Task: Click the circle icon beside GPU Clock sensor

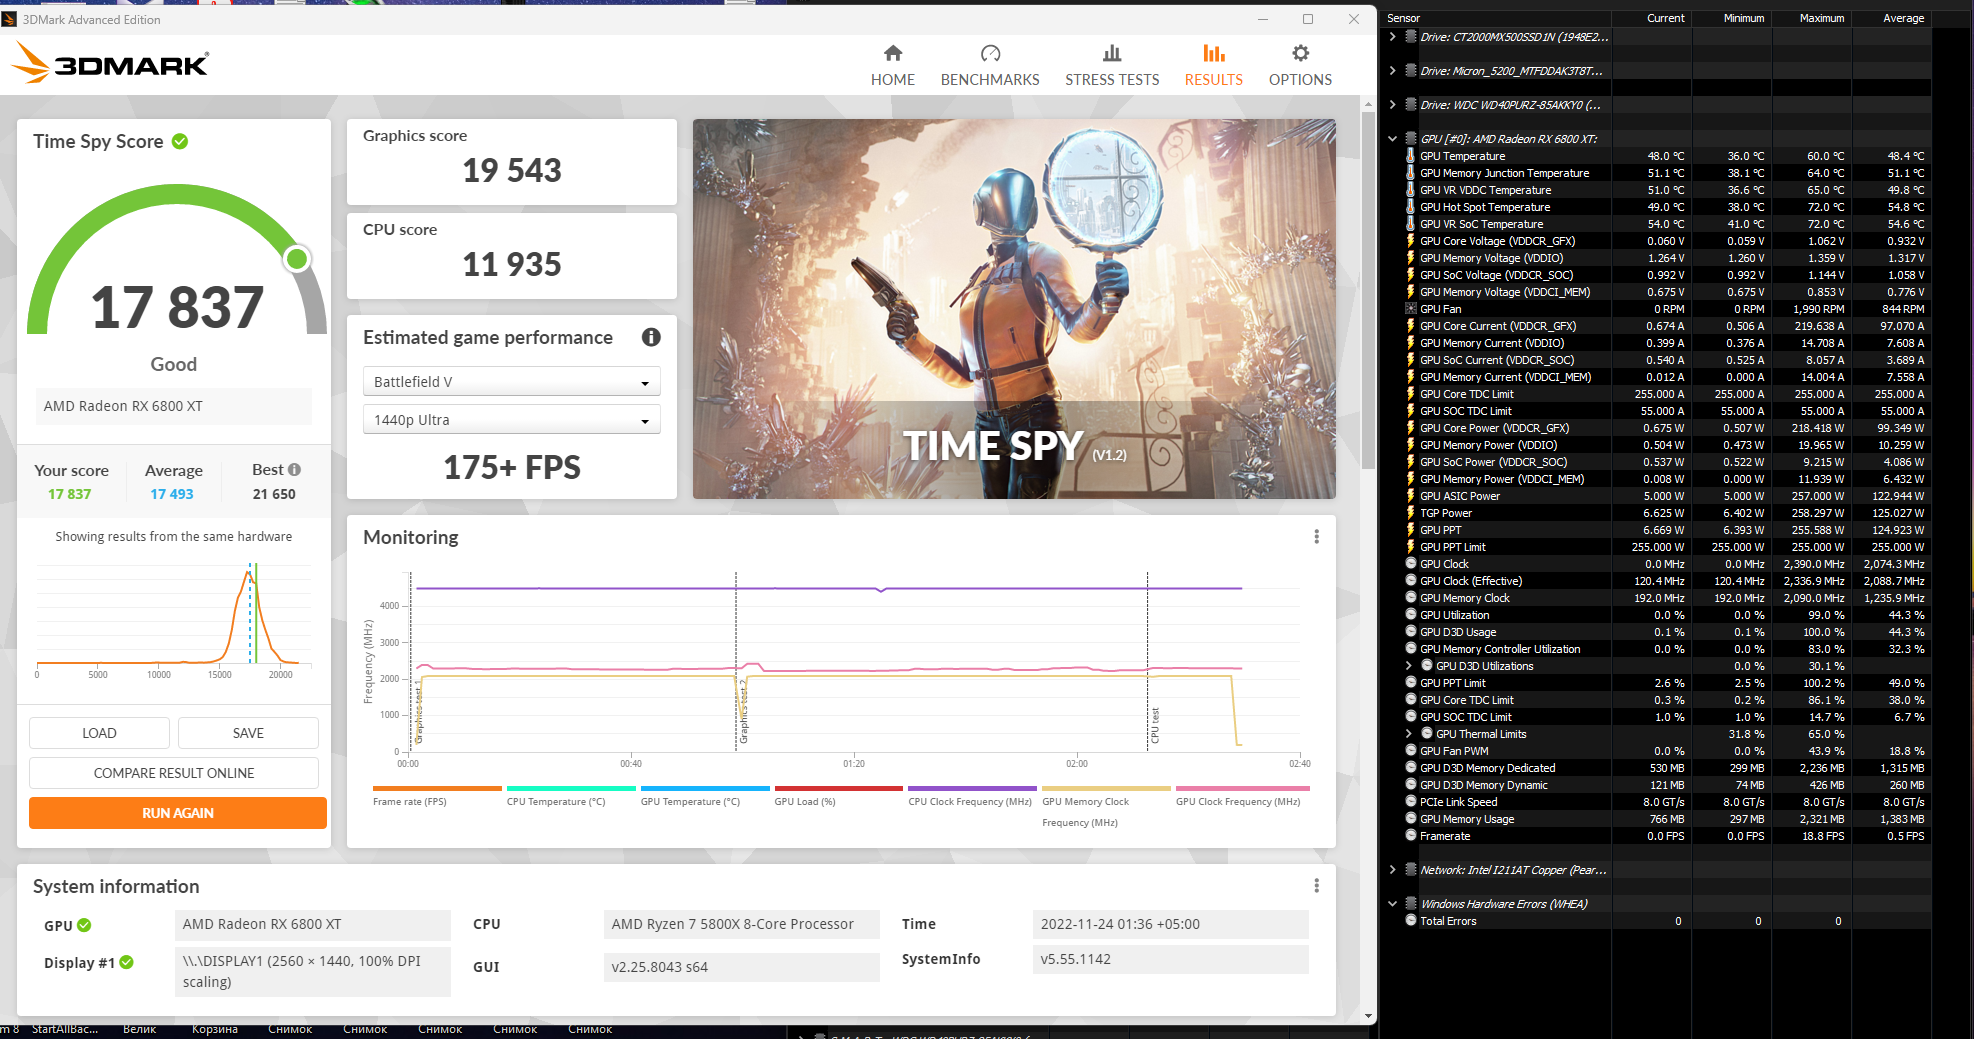Action: pyautogui.click(x=1411, y=564)
